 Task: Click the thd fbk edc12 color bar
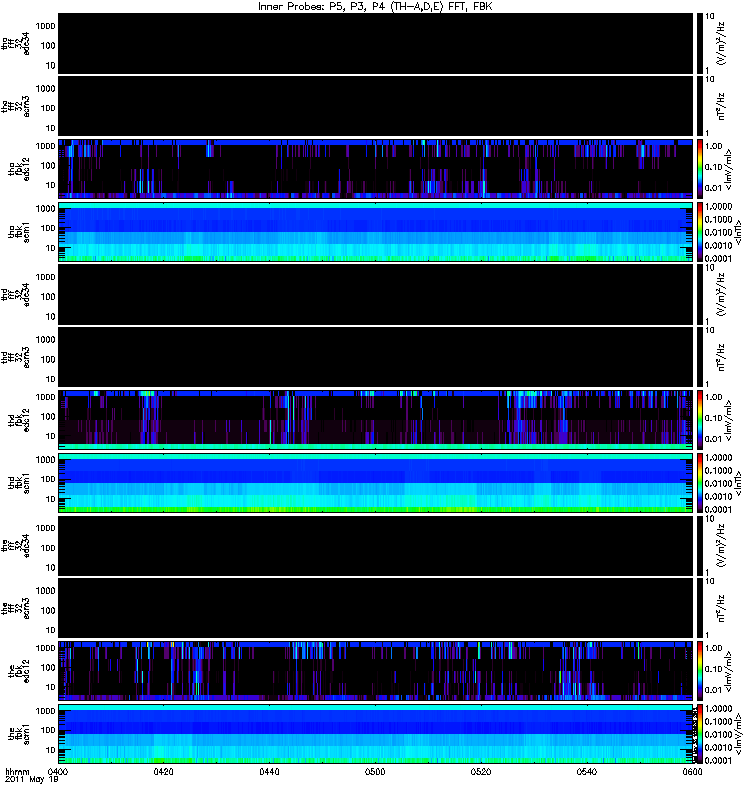(699, 420)
